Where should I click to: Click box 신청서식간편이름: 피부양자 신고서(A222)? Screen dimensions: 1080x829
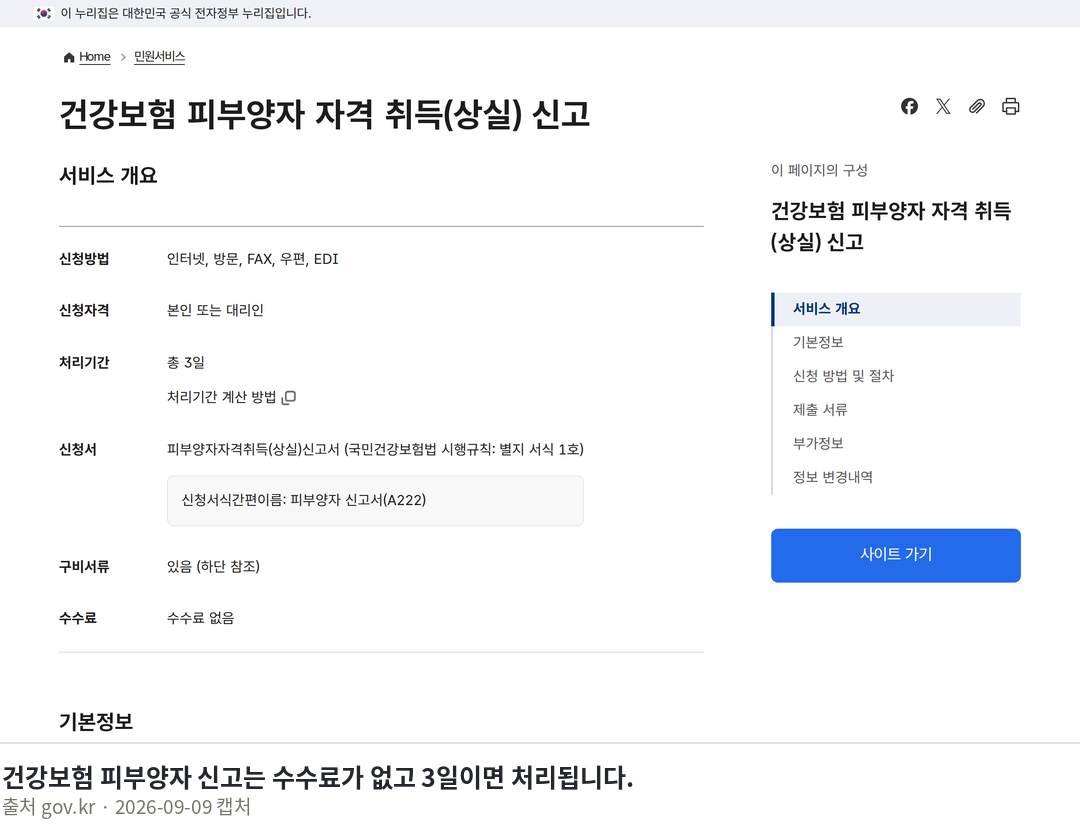pos(375,501)
